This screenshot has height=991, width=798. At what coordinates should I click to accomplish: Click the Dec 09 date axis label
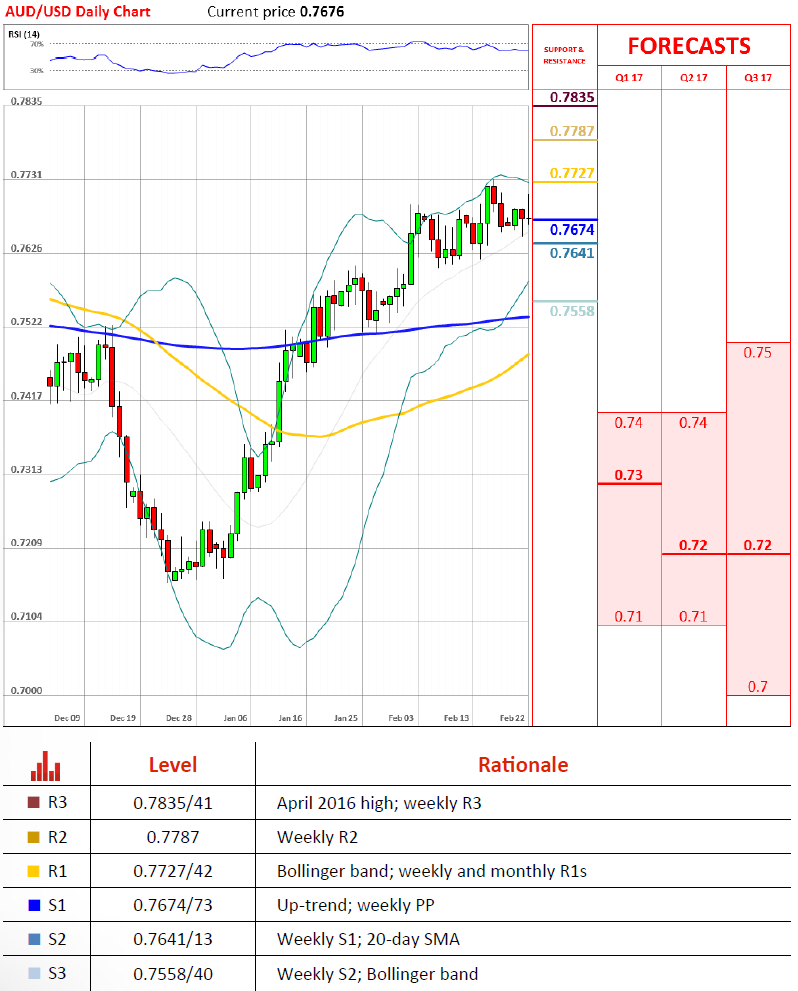click(67, 718)
